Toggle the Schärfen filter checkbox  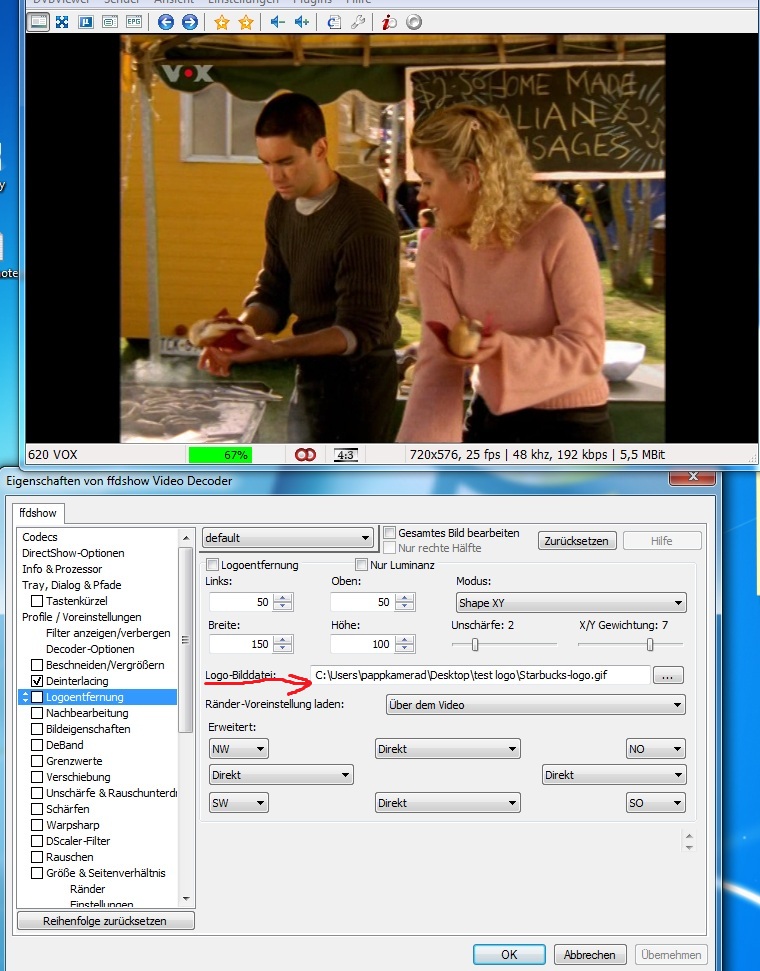[x=37, y=809]
